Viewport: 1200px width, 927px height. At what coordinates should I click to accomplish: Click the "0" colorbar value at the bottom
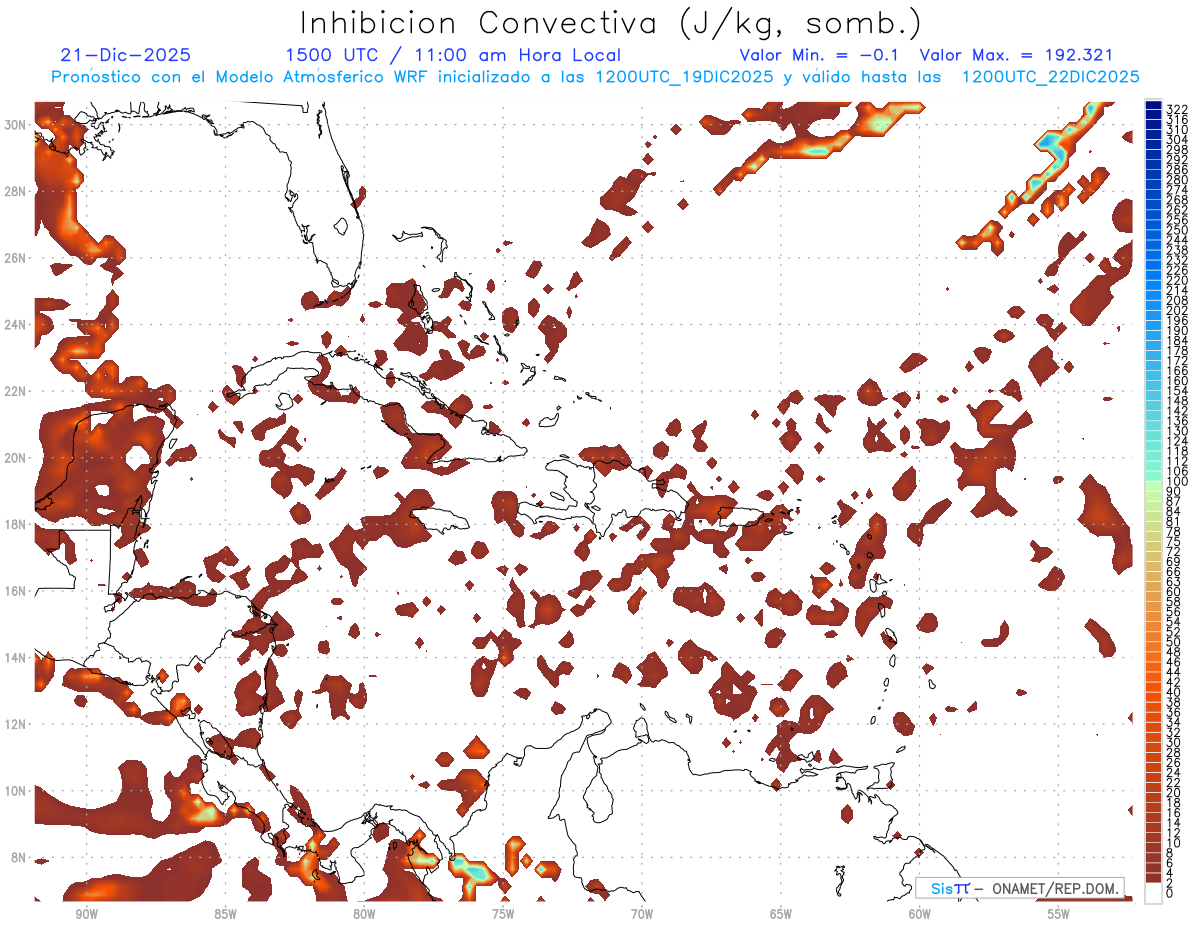coord(1170,894)
